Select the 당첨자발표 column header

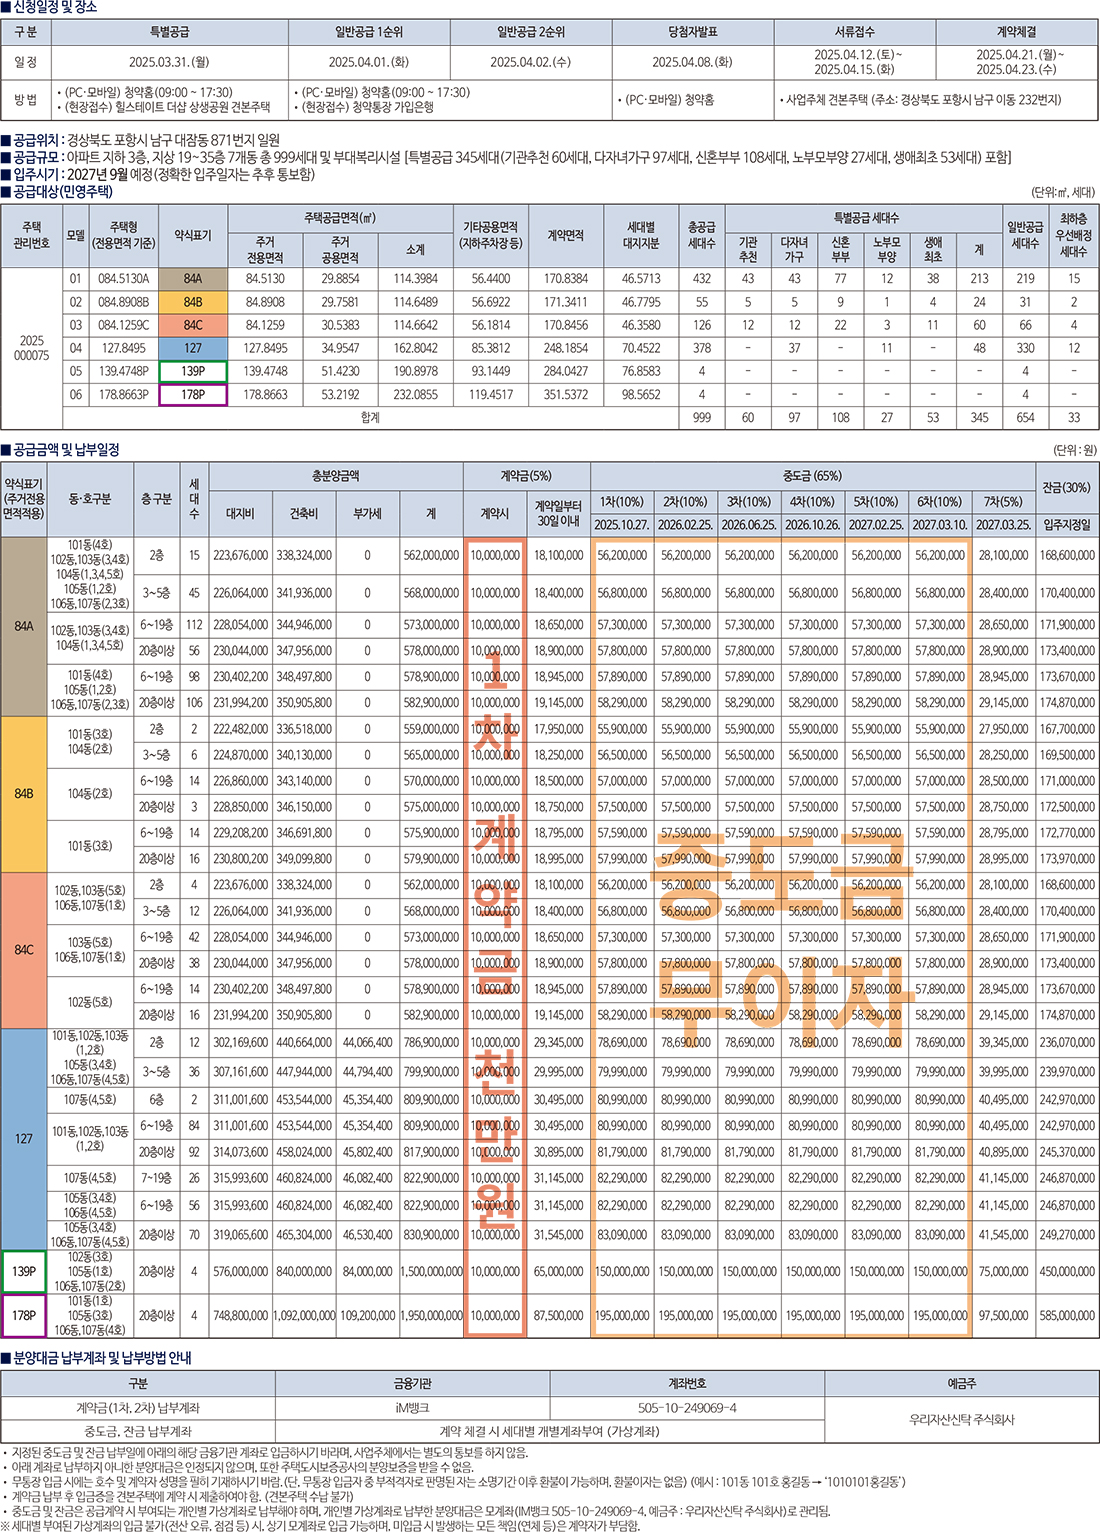coord(692,32)
